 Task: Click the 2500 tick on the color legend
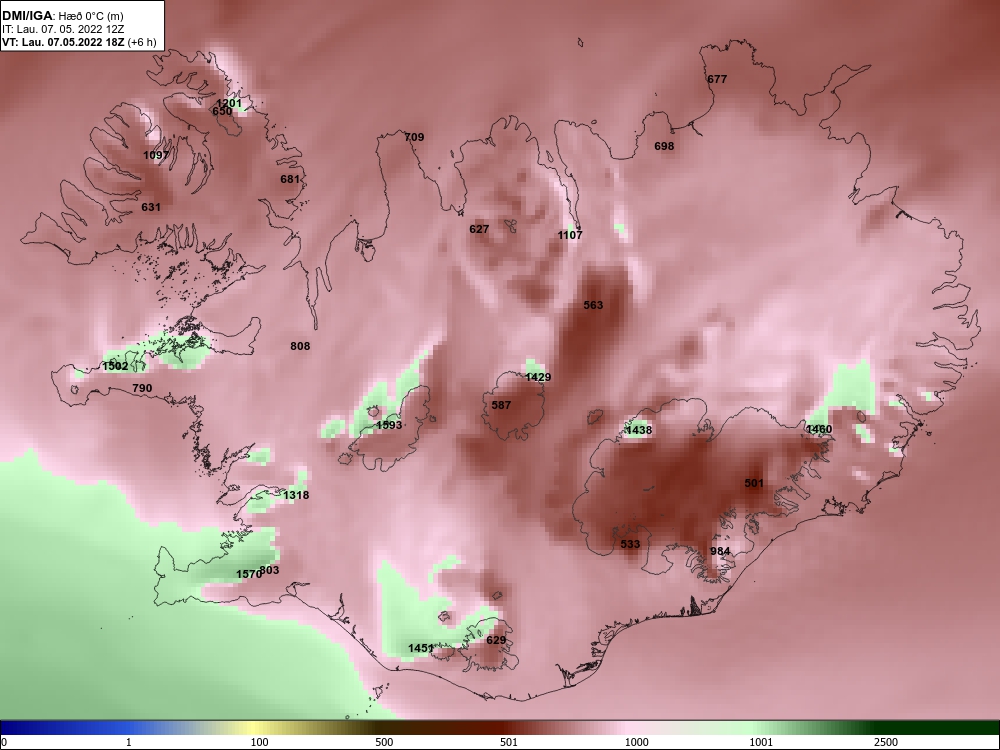[x=886, y=742]
